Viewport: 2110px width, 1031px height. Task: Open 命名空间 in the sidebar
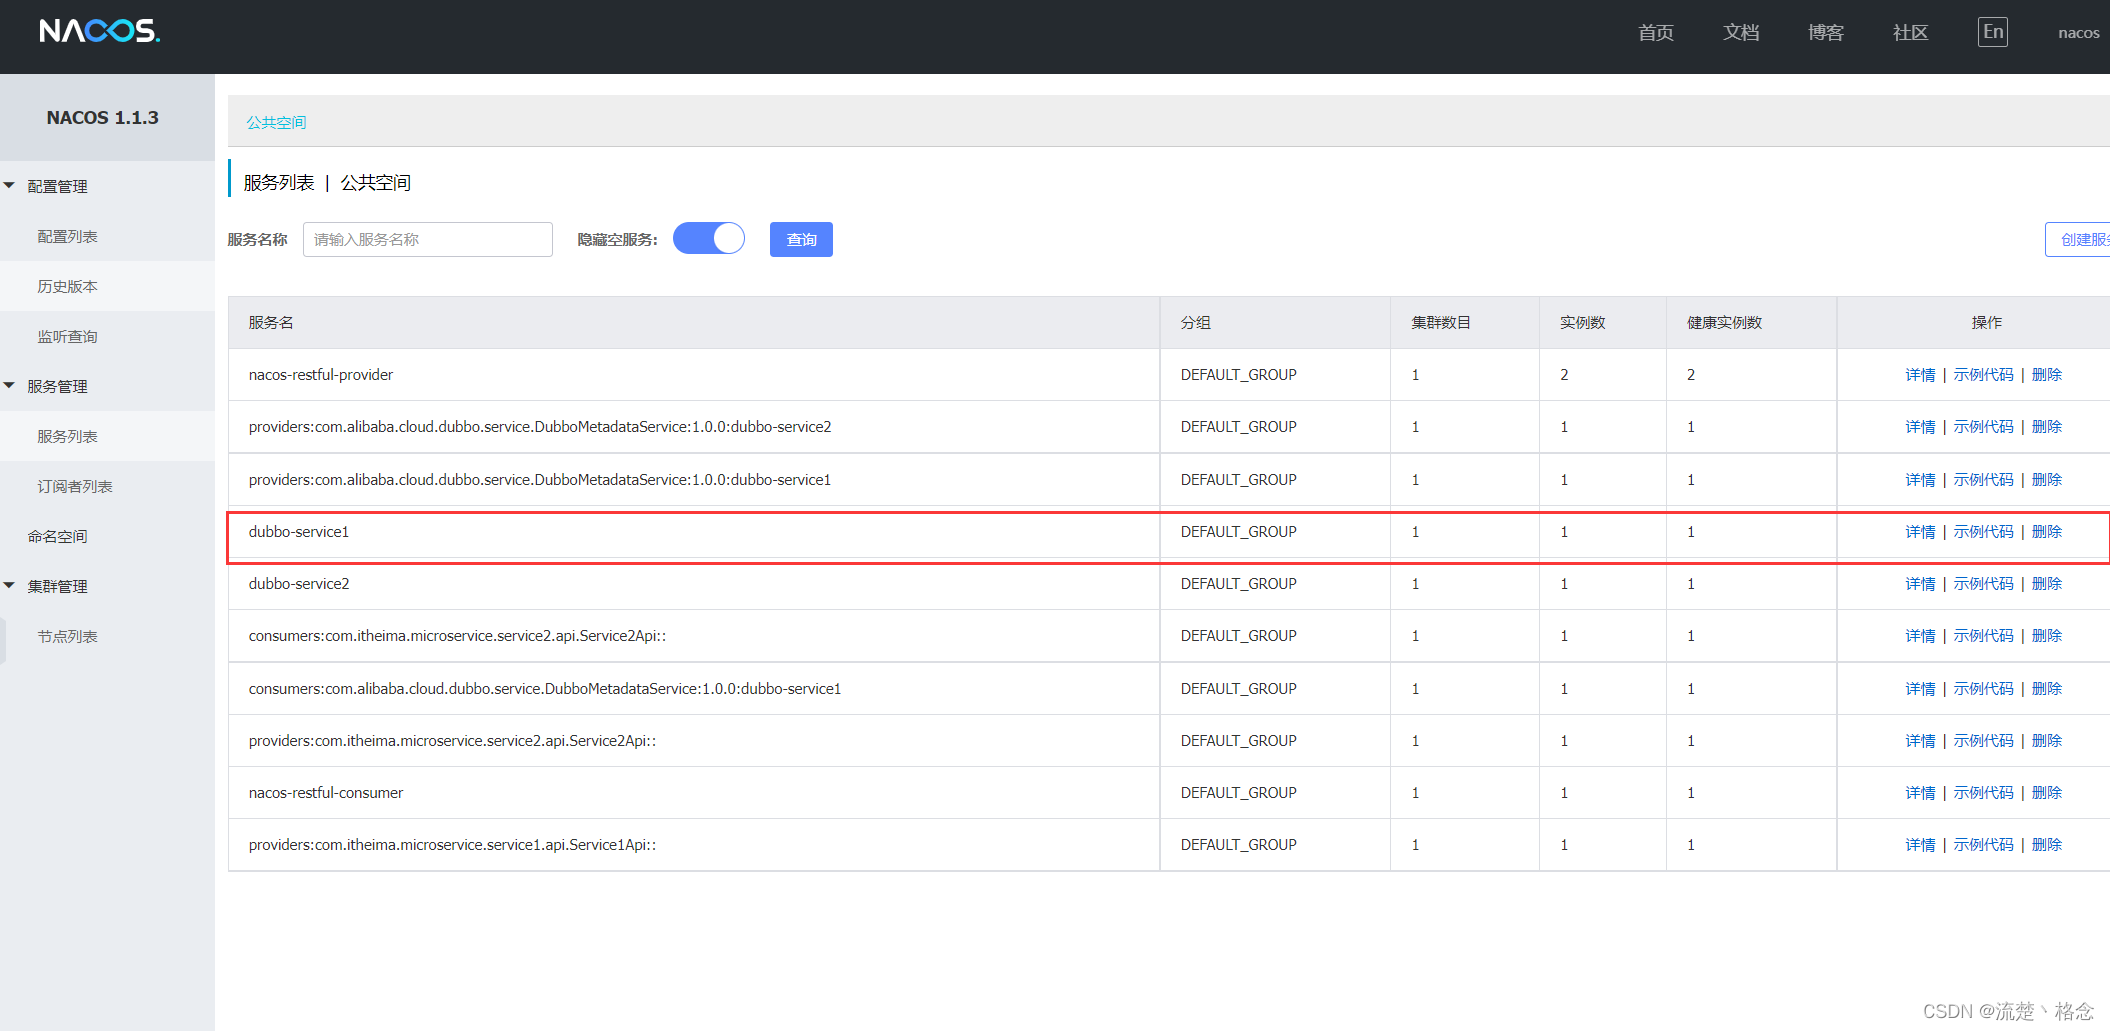tap(57, 537)
